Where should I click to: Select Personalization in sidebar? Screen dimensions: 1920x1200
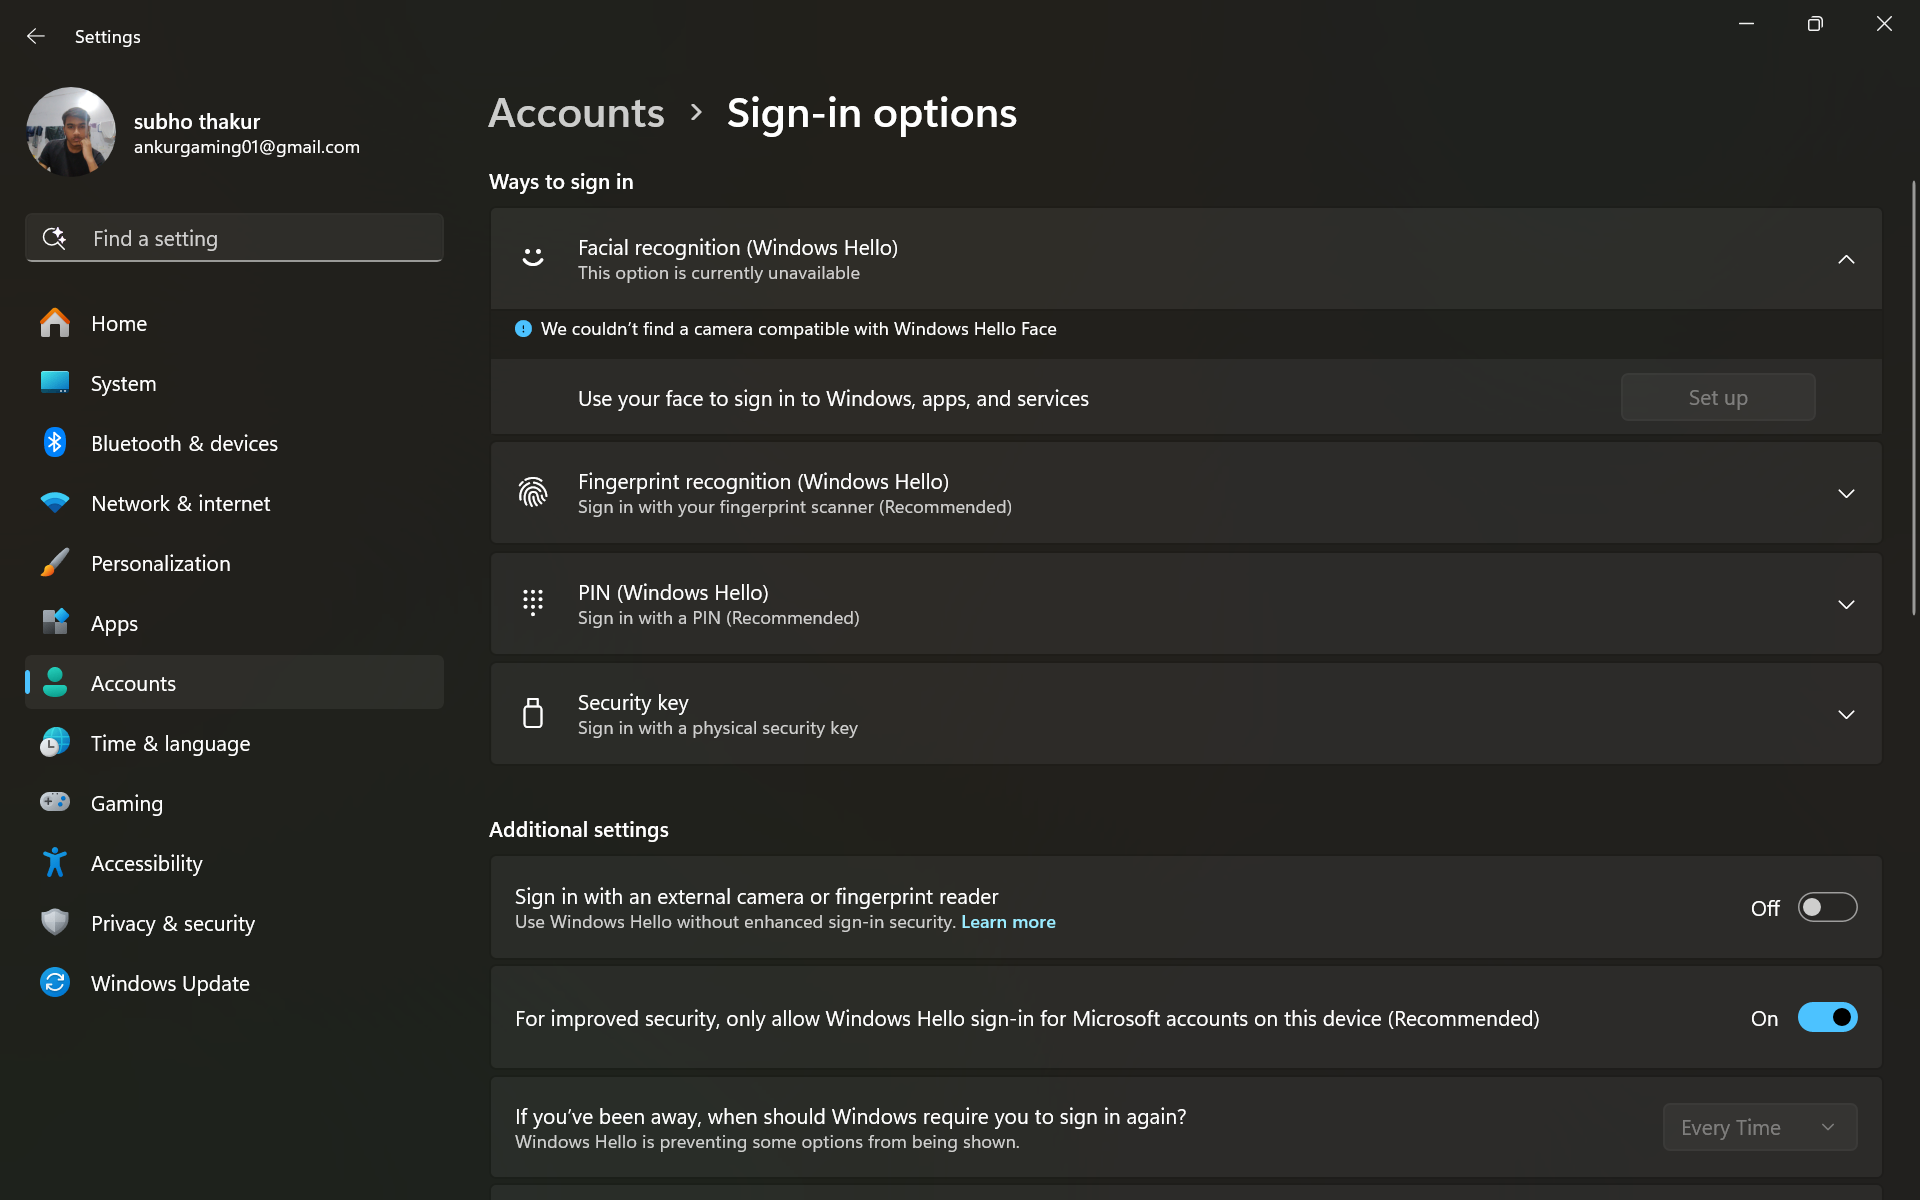coord(234,563)
